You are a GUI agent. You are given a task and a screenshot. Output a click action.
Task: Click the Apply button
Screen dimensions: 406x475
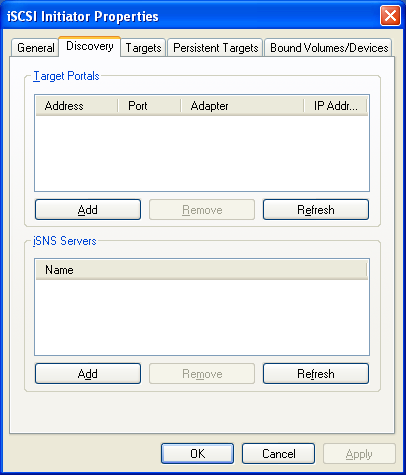pos(359,454)
